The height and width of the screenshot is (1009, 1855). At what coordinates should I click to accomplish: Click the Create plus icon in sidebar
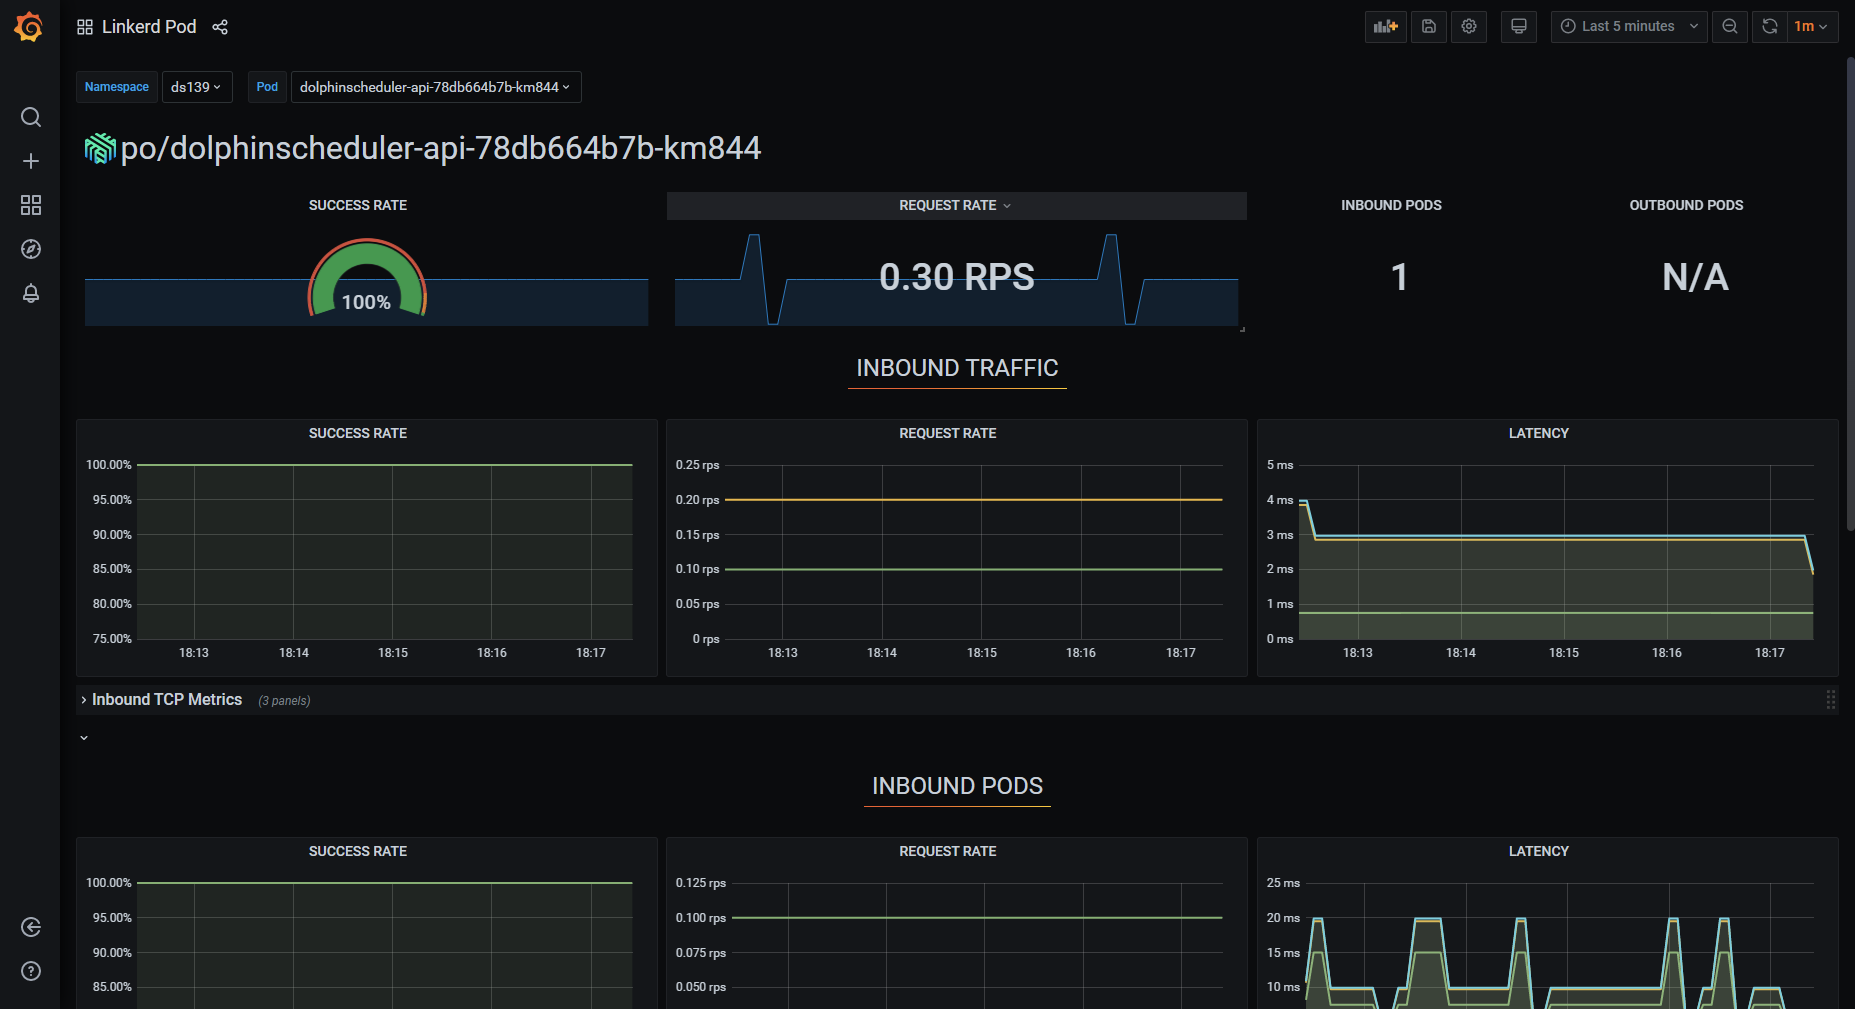pyautogui.click(x=31, y=161)
